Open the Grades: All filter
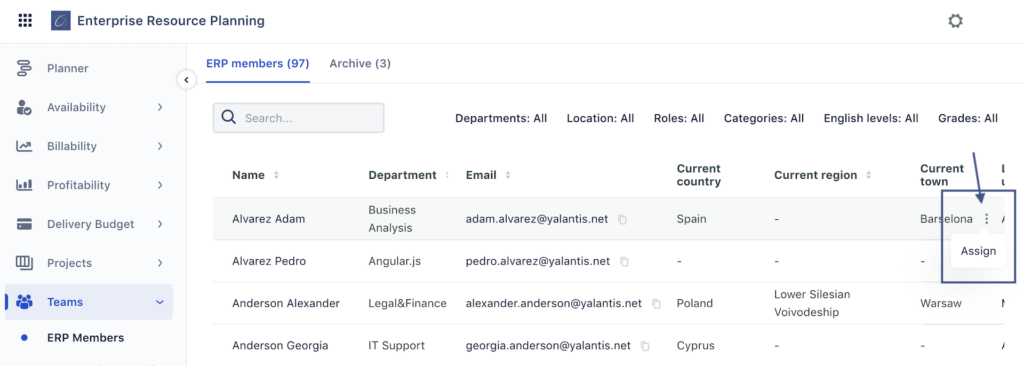This screenshot has width=1024, height=366. 968,118
